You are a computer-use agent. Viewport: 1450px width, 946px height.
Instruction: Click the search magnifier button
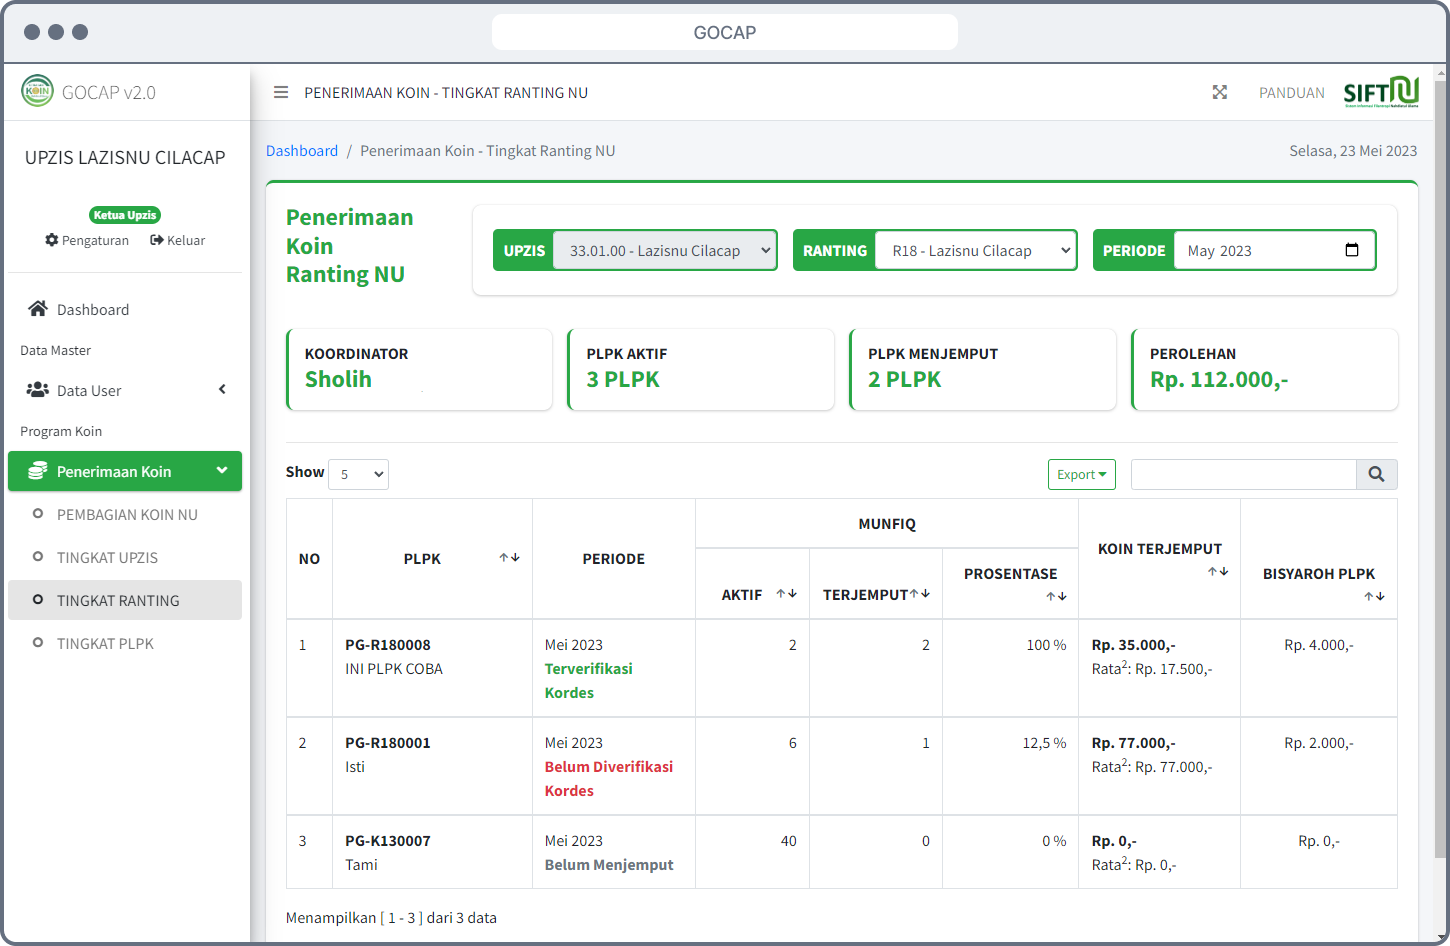1376,474
